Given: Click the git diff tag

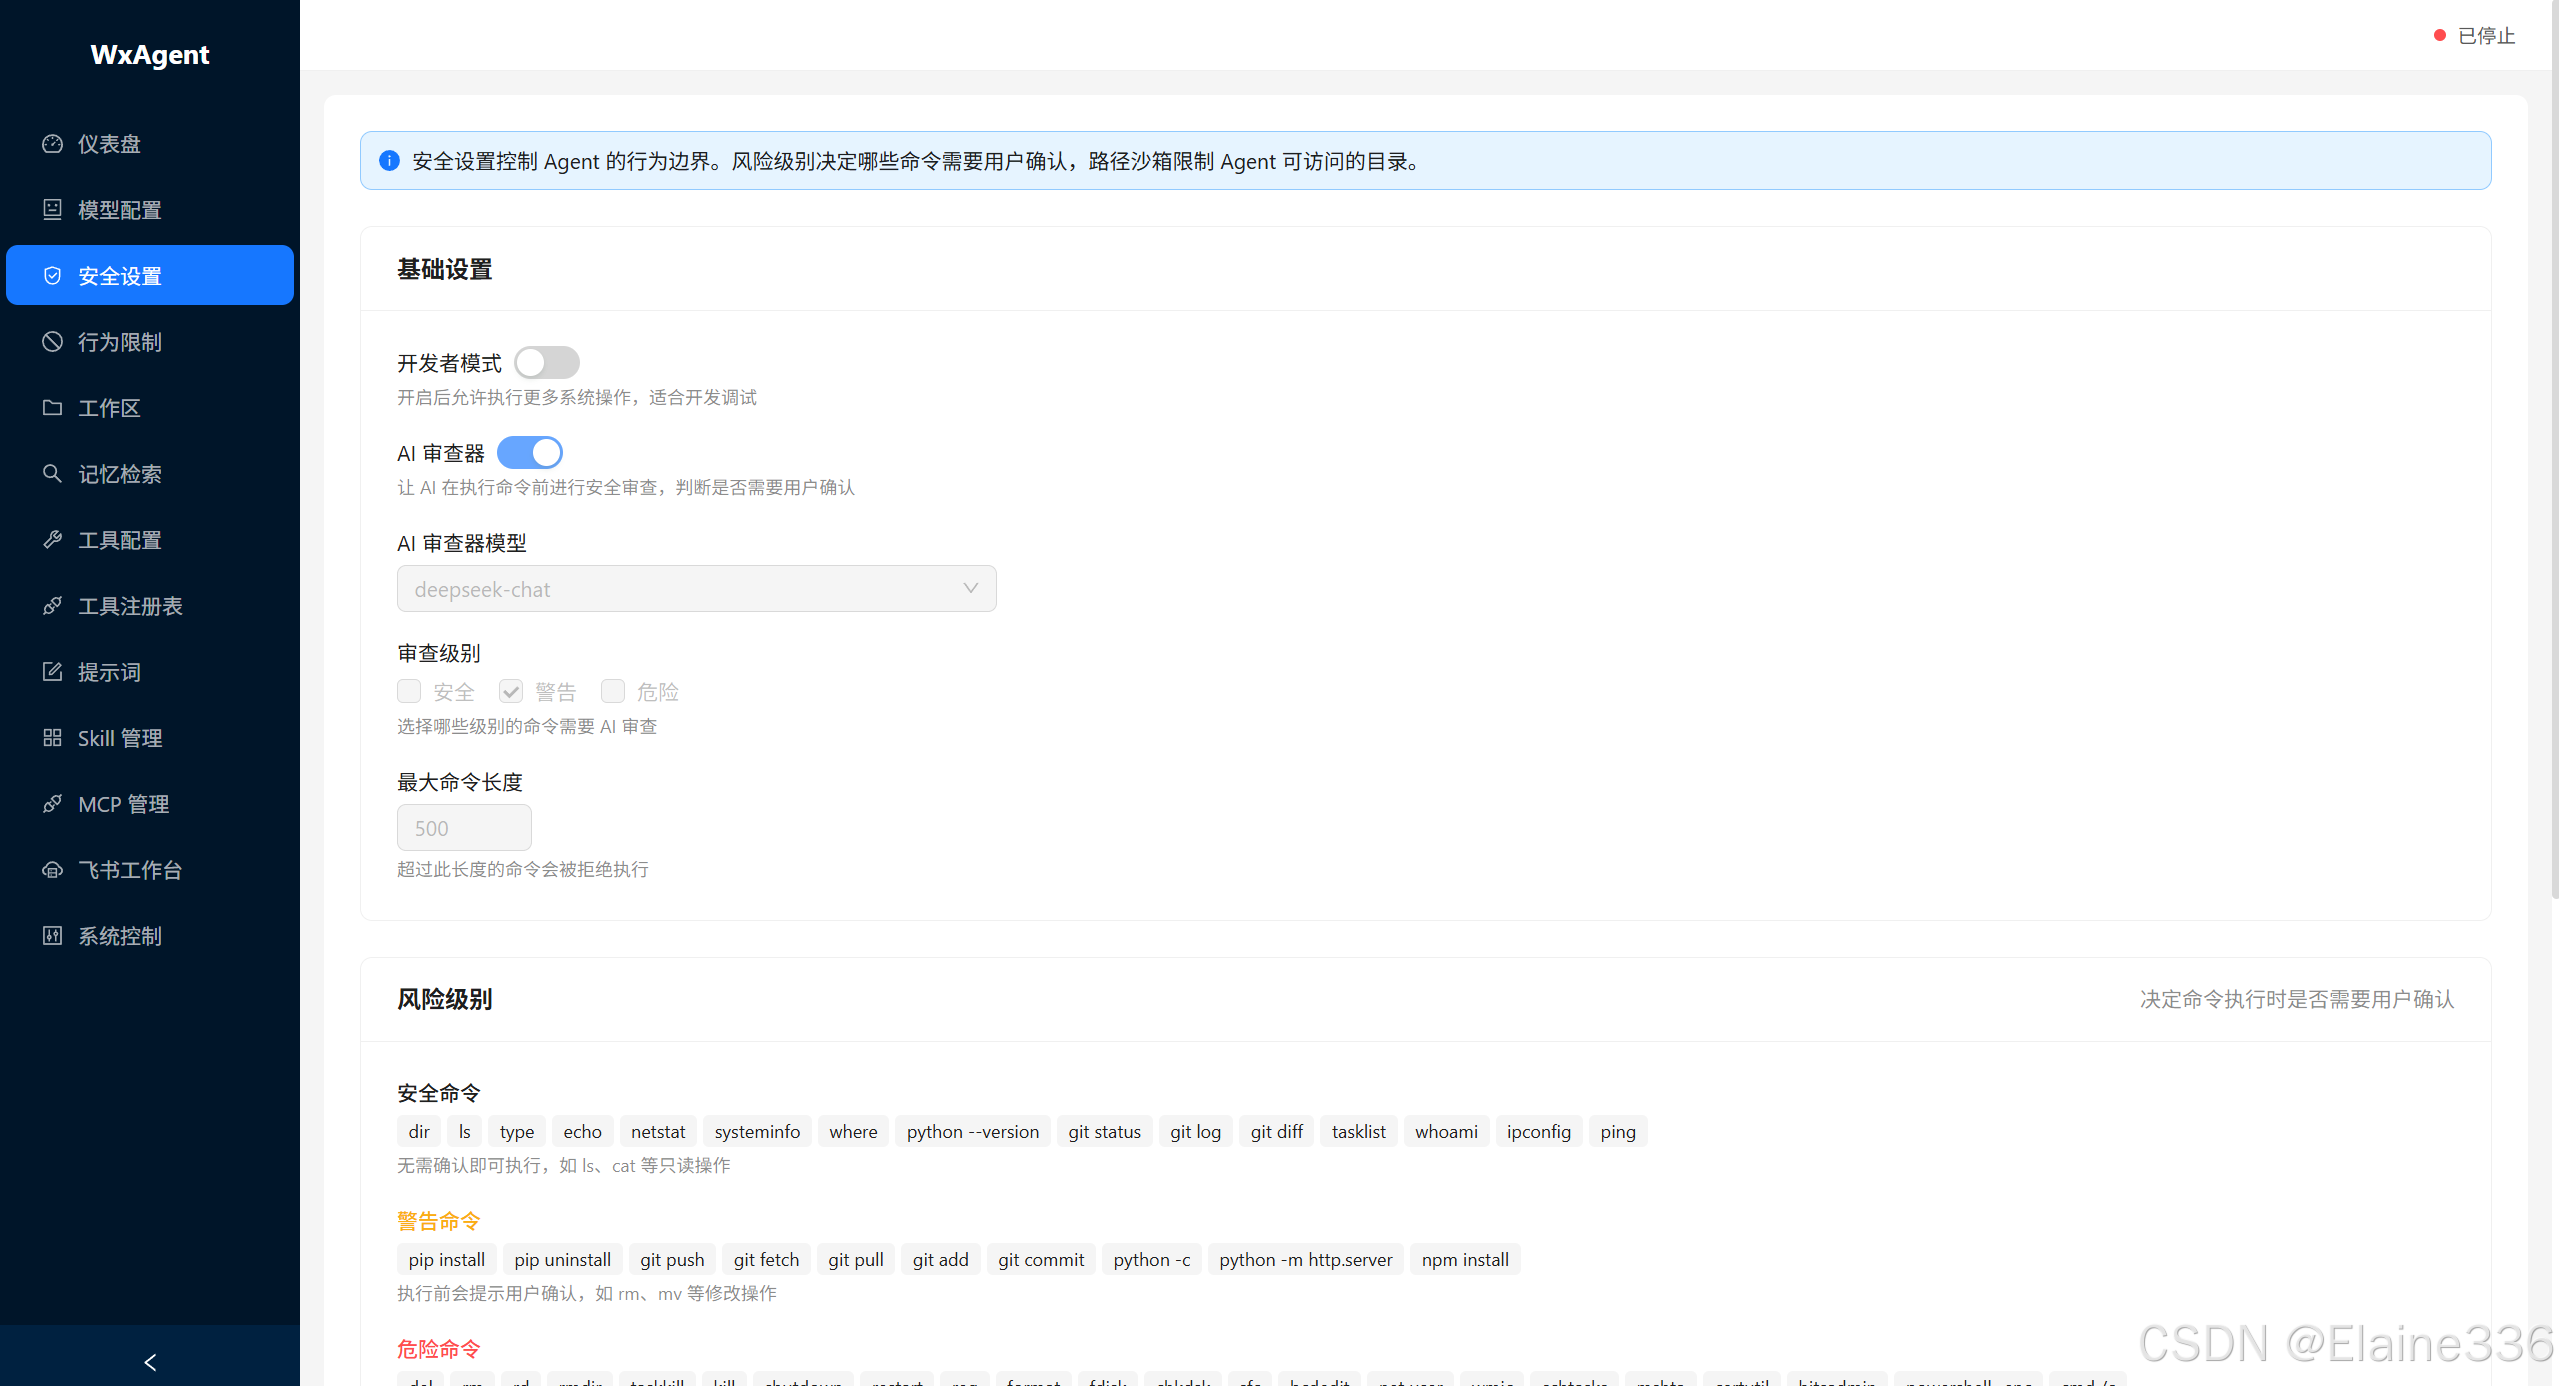Looking at the screenshot, I should click(1276, 1131).
